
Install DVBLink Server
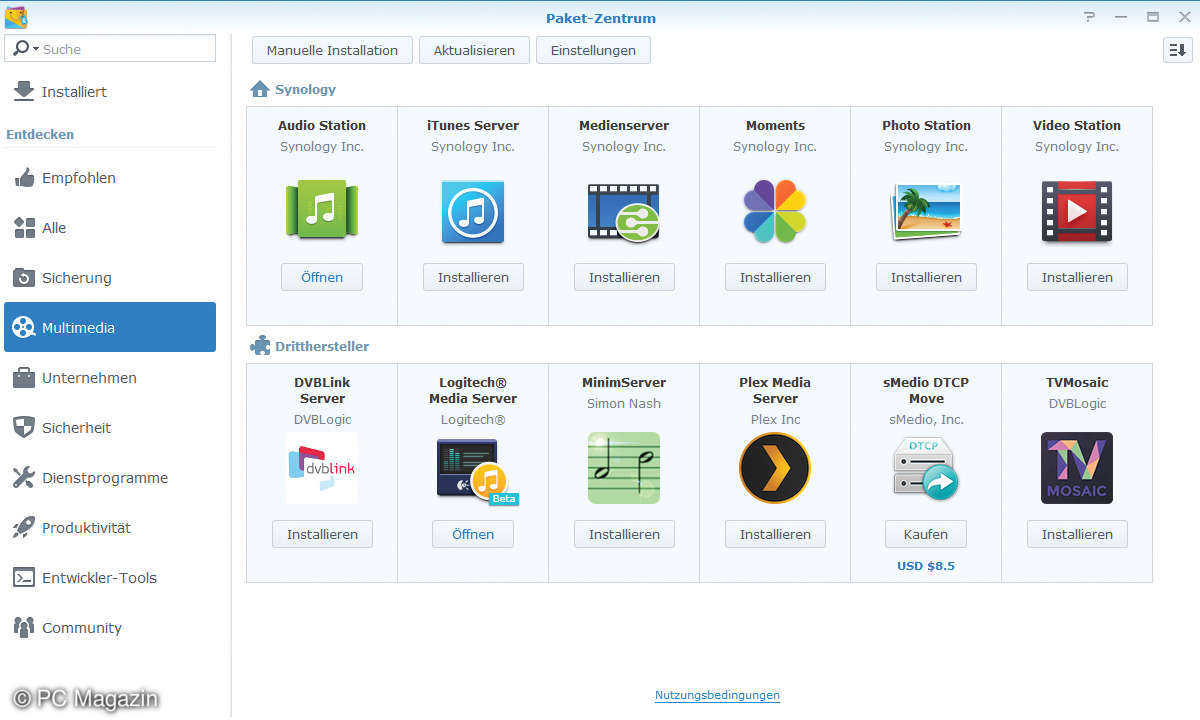click(322, 534)
